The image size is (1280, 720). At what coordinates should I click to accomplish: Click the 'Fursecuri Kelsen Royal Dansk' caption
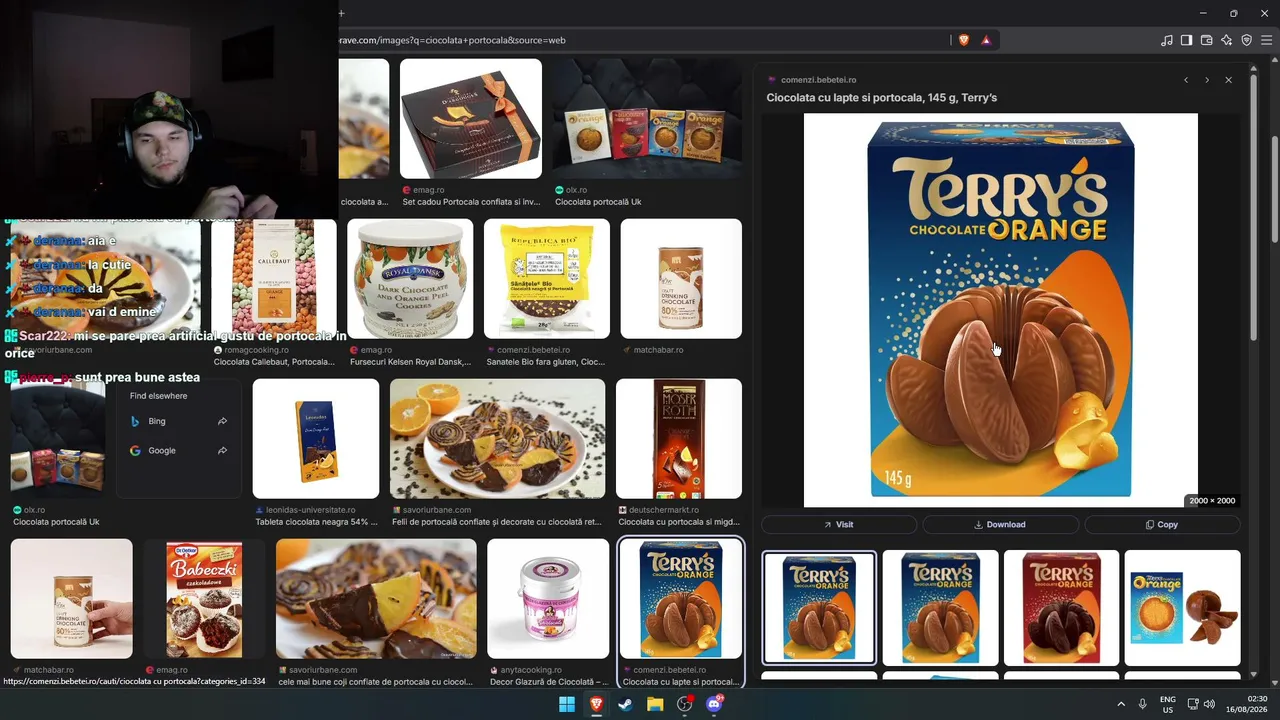(x=410, y=362)
